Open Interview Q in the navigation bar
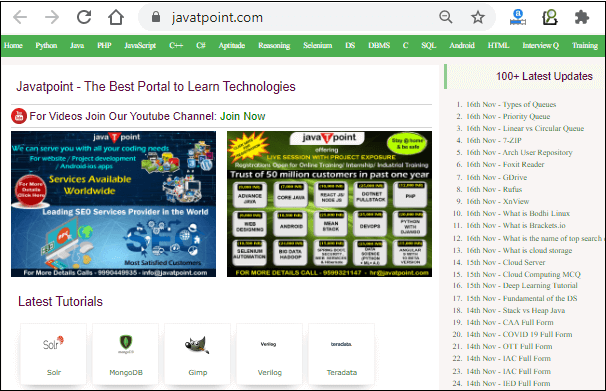This screenshot has height=391, width=606. pos(541,46)
